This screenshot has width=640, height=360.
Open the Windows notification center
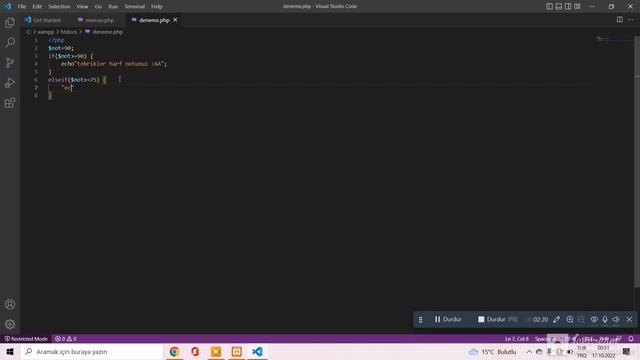point(627,351)
